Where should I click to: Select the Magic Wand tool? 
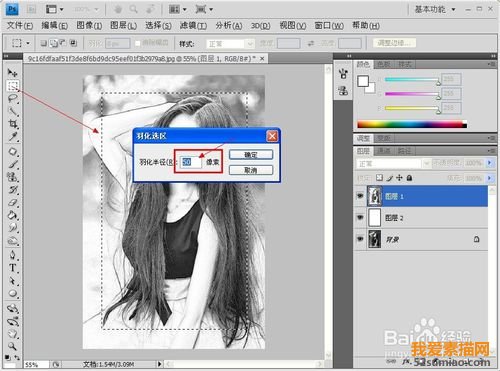tap(13, 111)
